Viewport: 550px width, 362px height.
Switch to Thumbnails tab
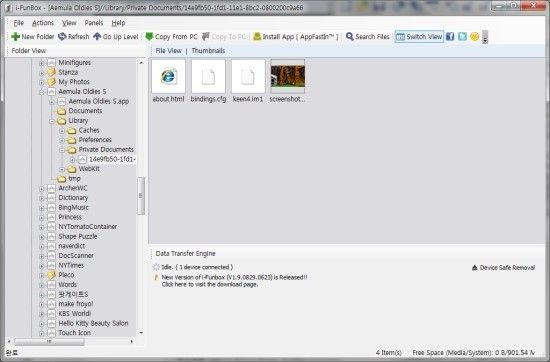[208, 51]
